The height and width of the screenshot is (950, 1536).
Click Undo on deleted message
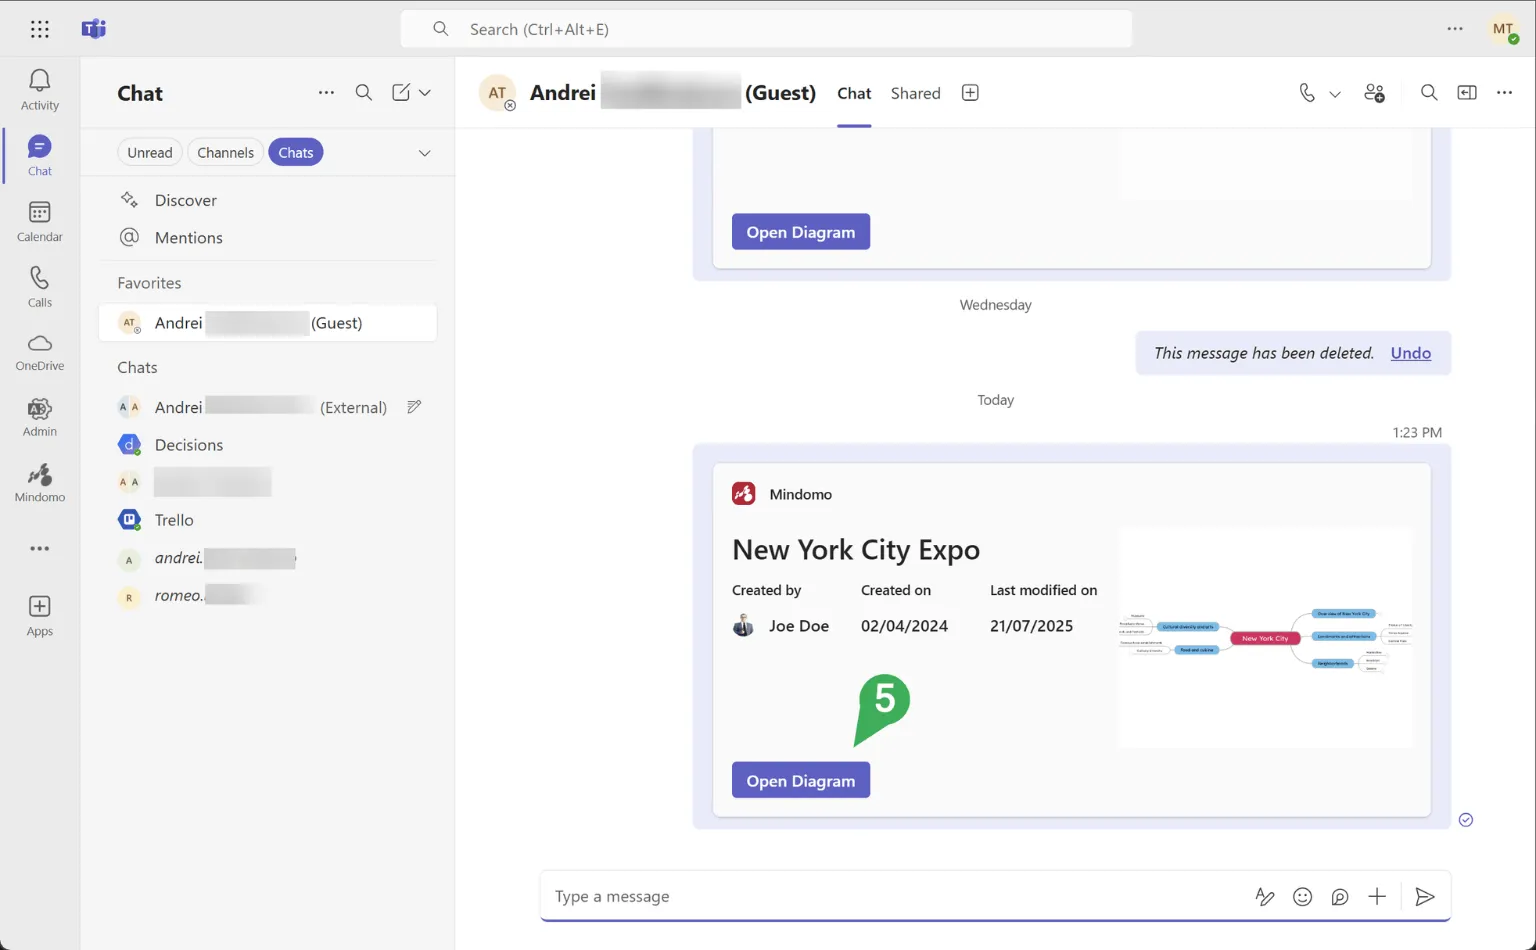point(1410,353)
